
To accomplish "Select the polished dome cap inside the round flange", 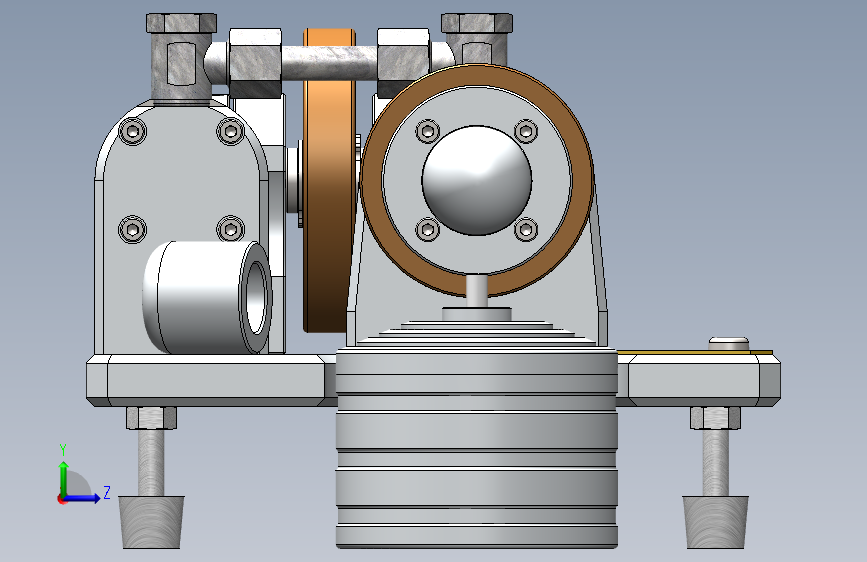I will click(477, 180).
